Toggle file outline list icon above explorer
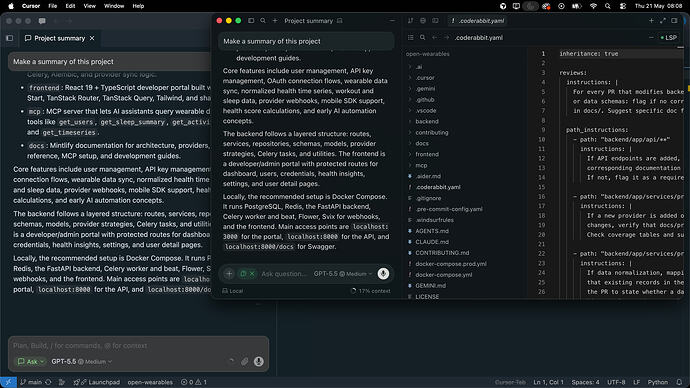 point(411,38)
